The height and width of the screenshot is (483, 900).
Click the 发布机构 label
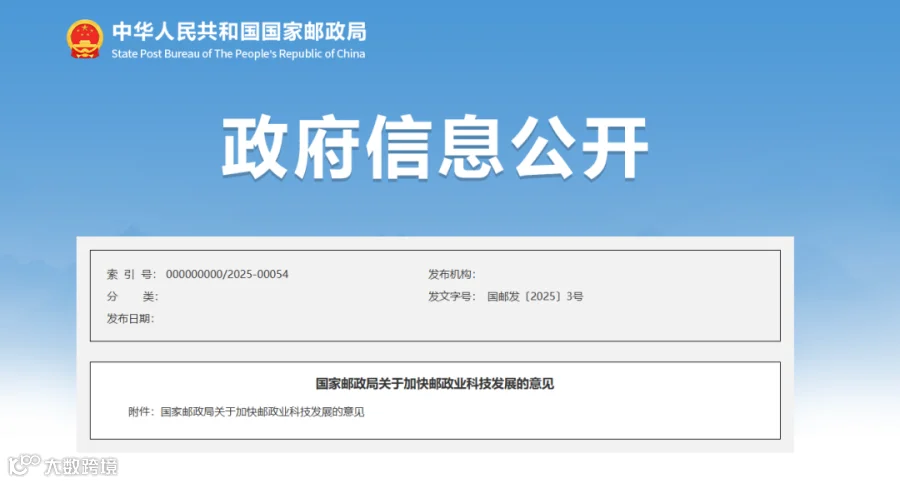(452, 275)
